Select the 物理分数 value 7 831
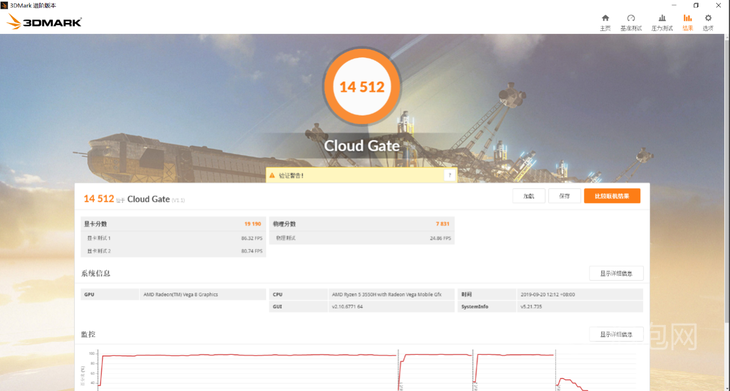 442,224
